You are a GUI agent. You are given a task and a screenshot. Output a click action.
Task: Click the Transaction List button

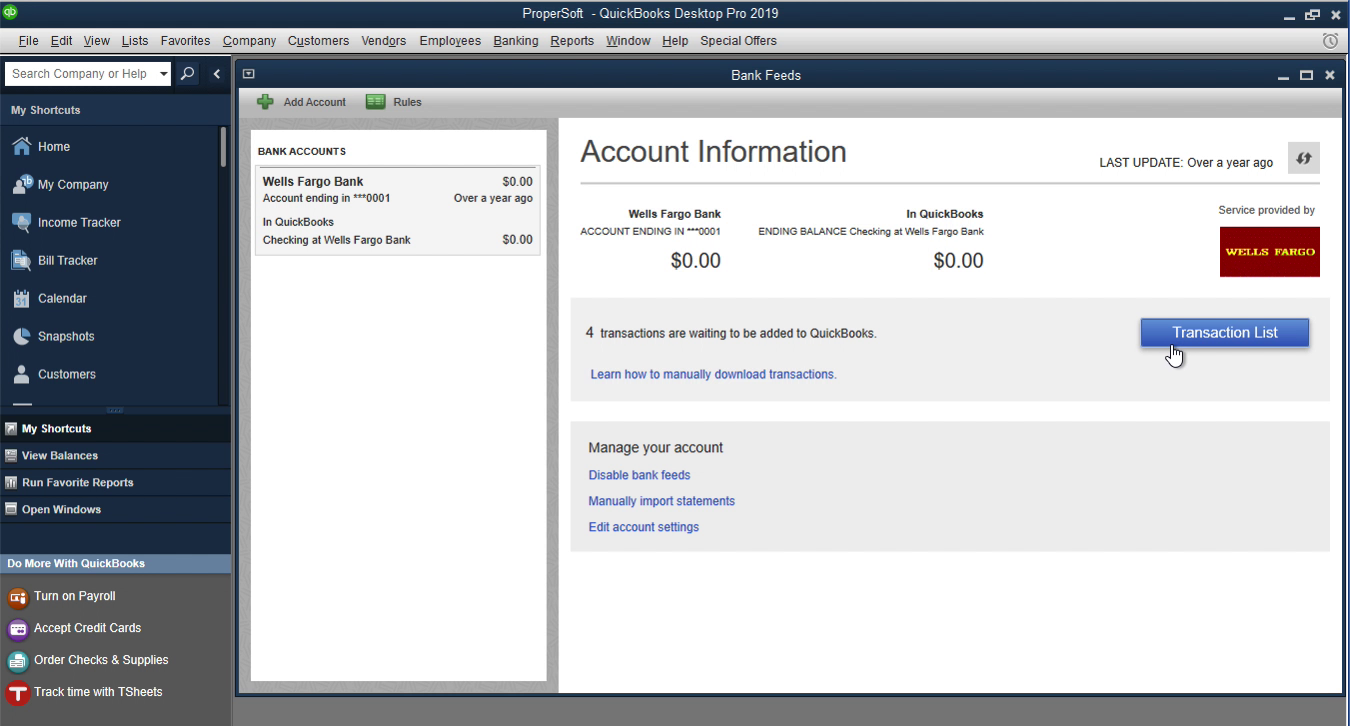pos(1225,333)
